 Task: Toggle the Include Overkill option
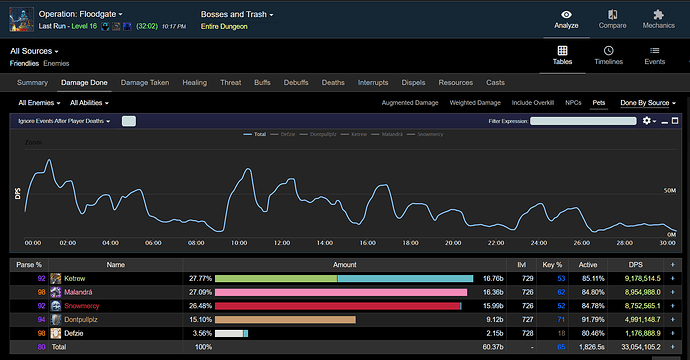point(532,103)
